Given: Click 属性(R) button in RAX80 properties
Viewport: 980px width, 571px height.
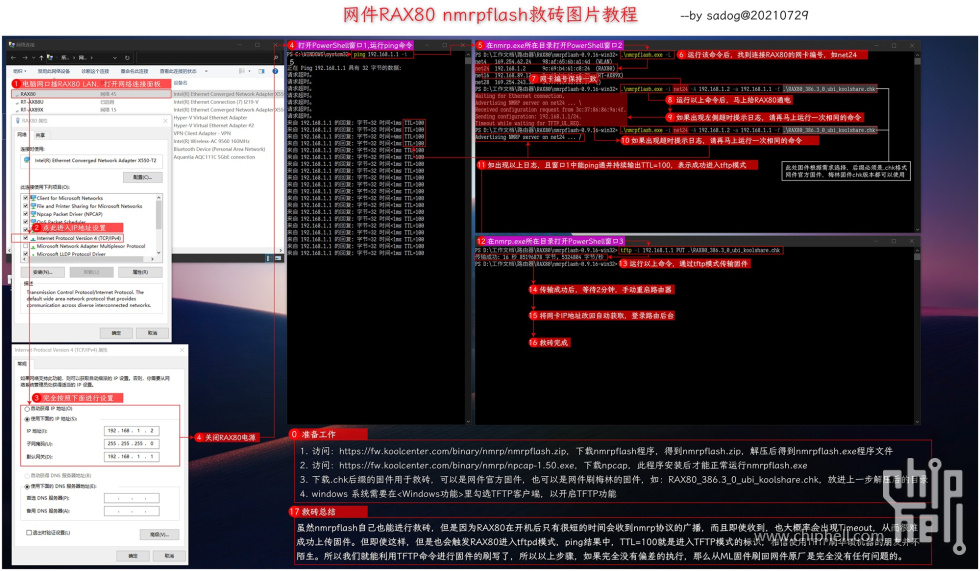Looking at the screenshot, I should 140,272.
